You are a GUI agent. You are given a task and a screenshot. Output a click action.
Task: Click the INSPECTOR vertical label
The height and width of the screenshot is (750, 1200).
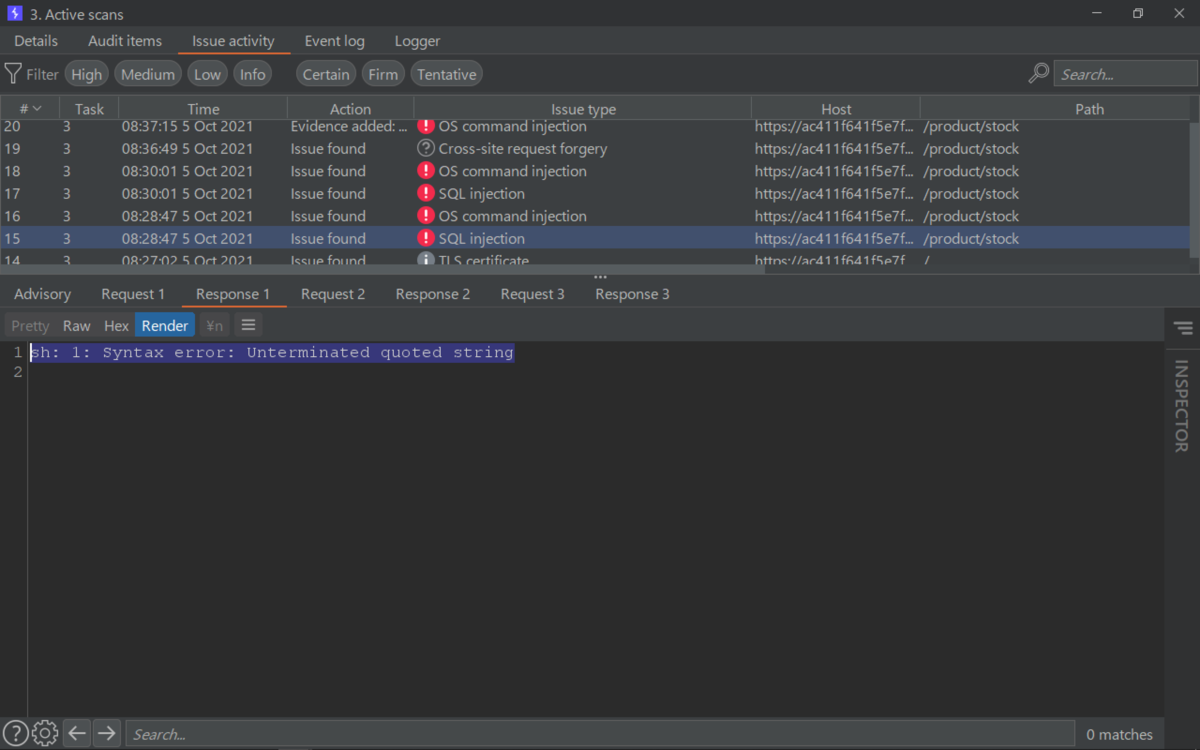(x=1182, y=406)
